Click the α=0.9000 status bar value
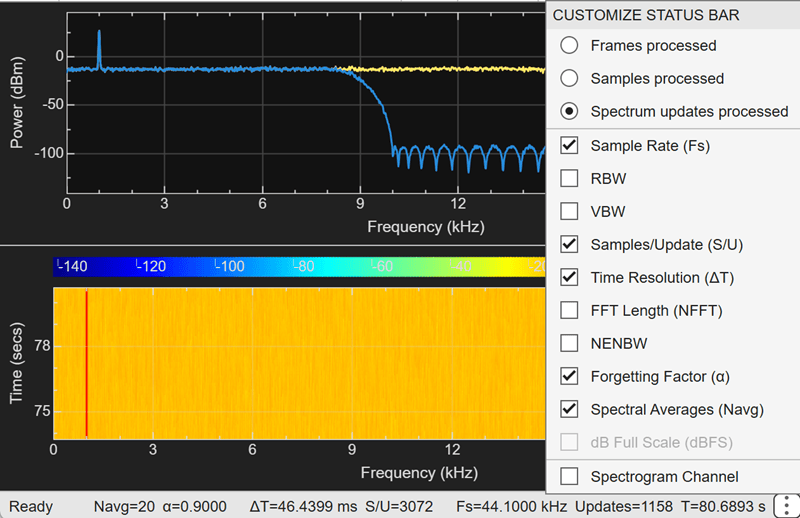The width and height of the screenshot is (800, 518). coord(194,506)
